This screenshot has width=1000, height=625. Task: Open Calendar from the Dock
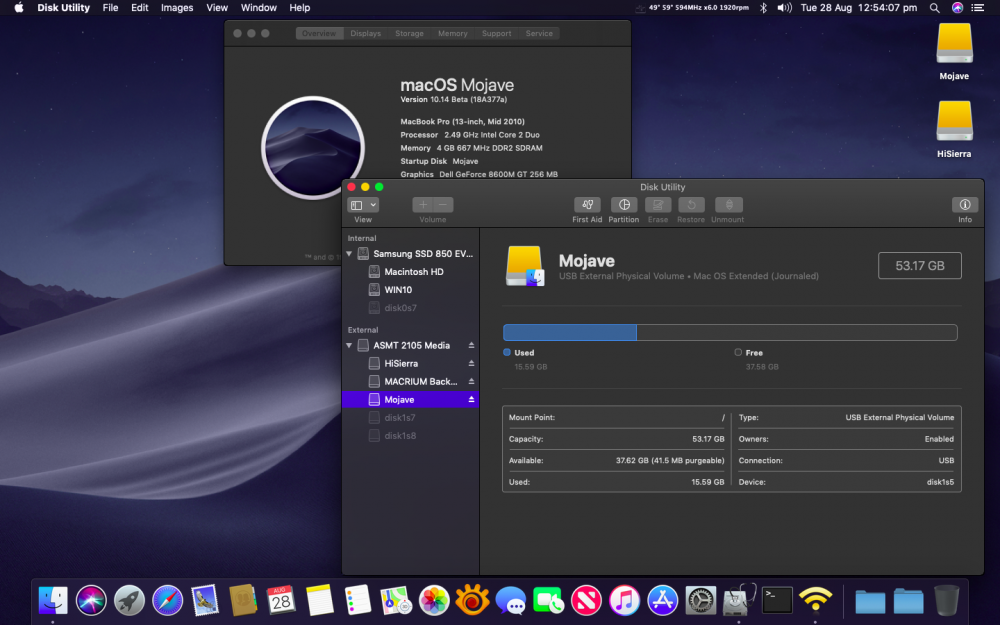point(281,600)
